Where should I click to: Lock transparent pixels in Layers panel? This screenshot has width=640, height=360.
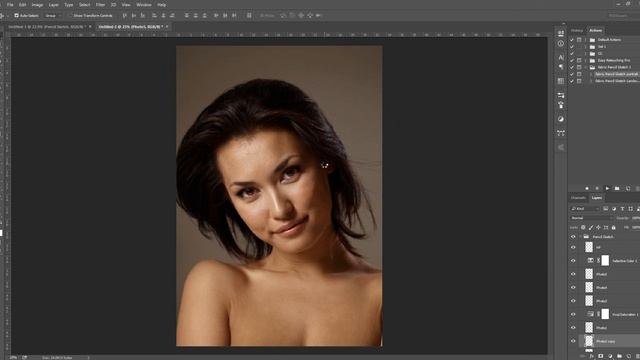pyautogui.click(x=583, y=227)
